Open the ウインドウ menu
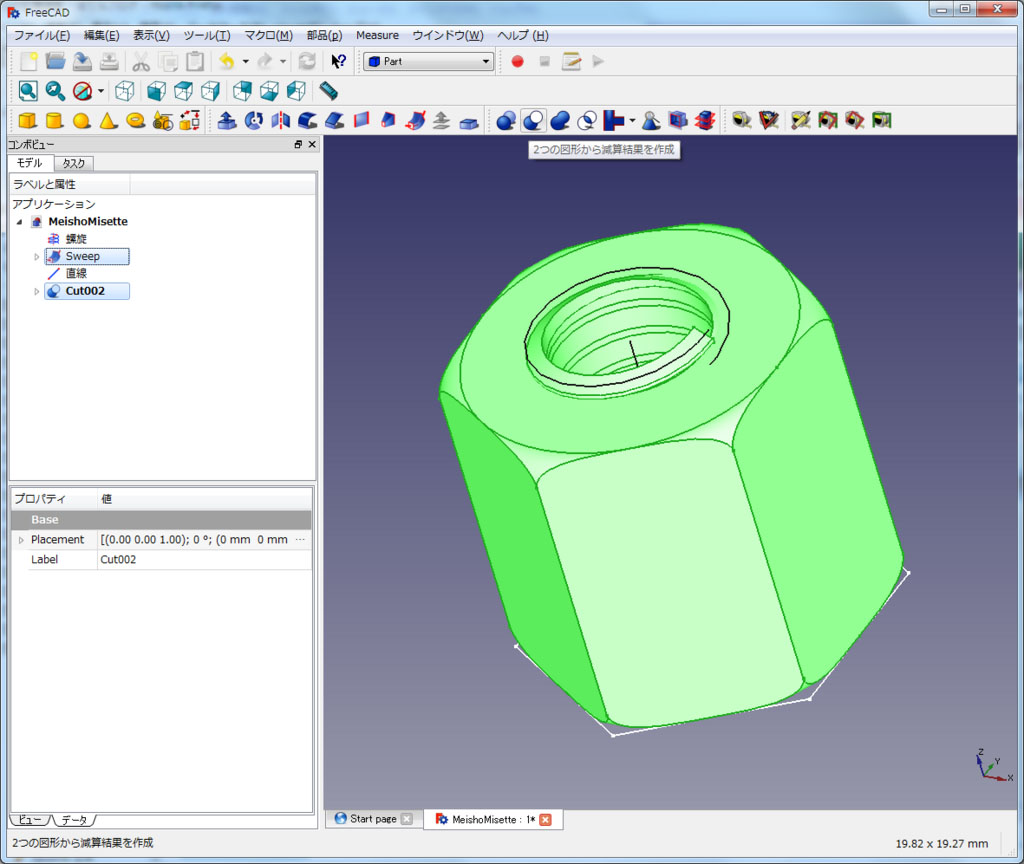This screenshot has height=864, width=1024. tap(448, 35)
